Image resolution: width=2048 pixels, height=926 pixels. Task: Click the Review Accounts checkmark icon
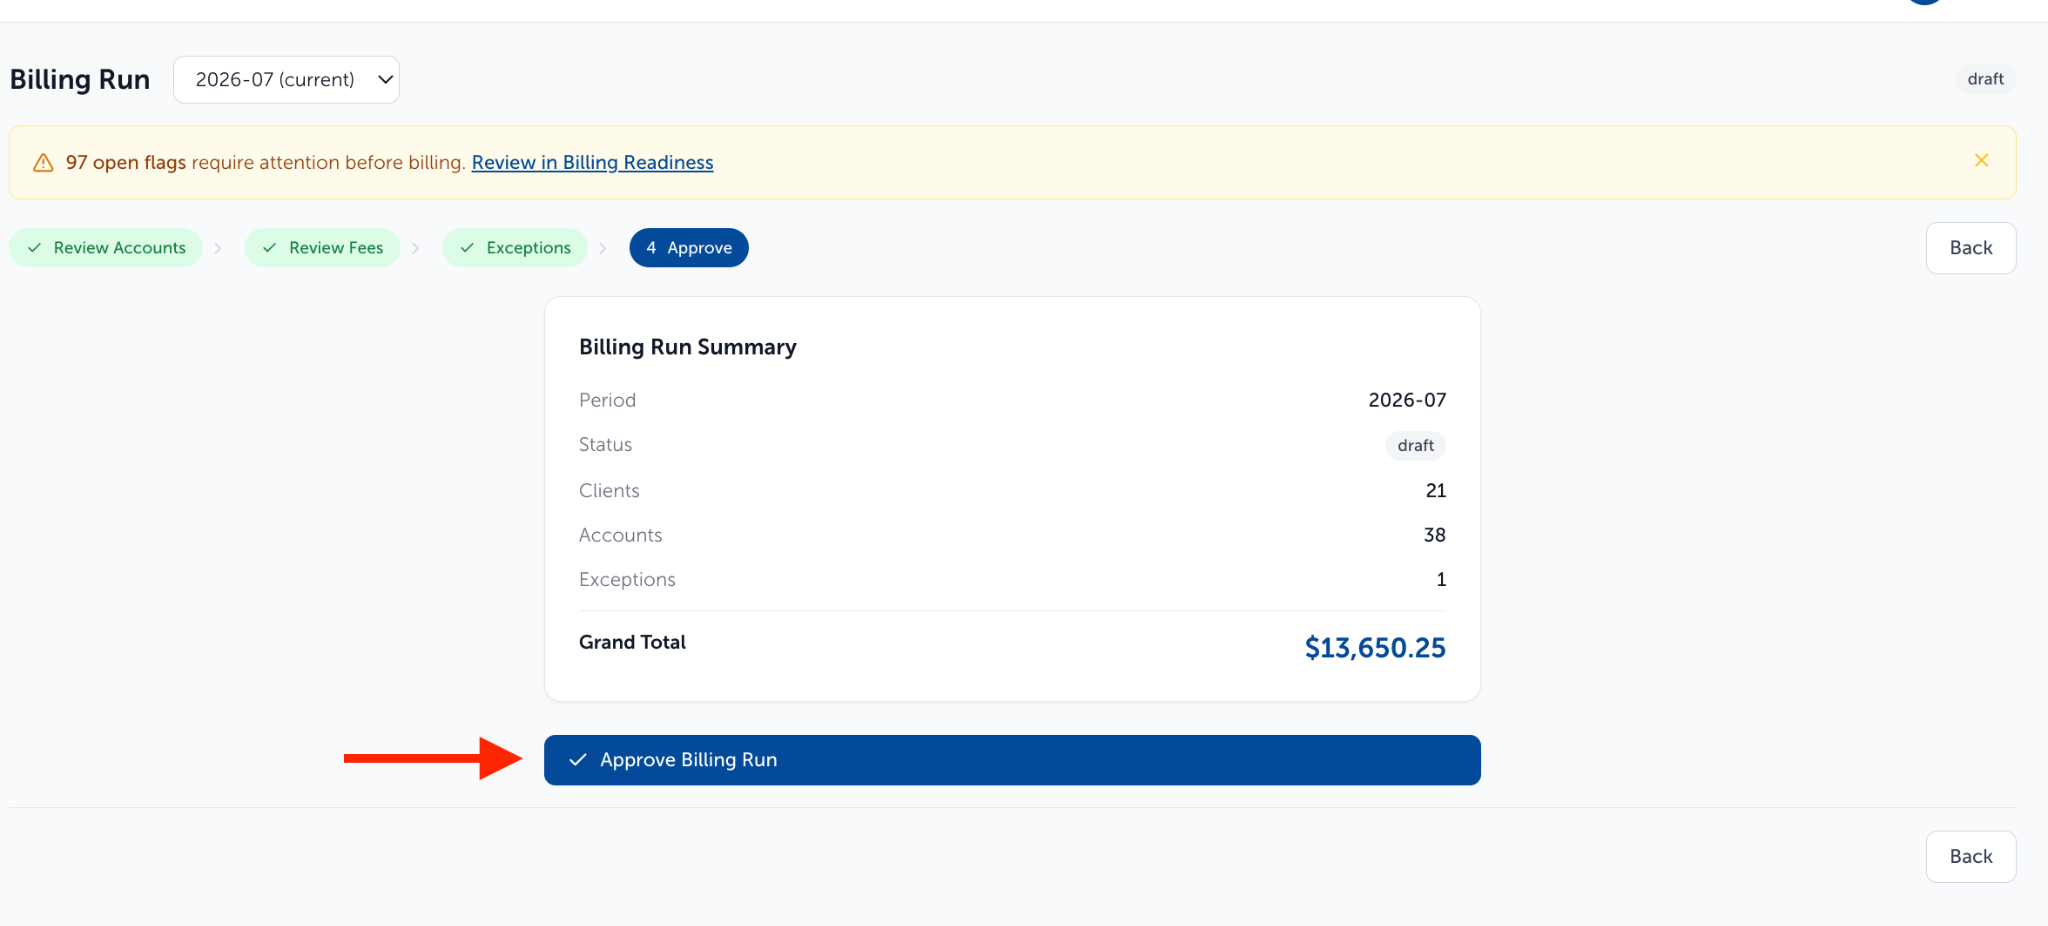(x=35, y=248)
